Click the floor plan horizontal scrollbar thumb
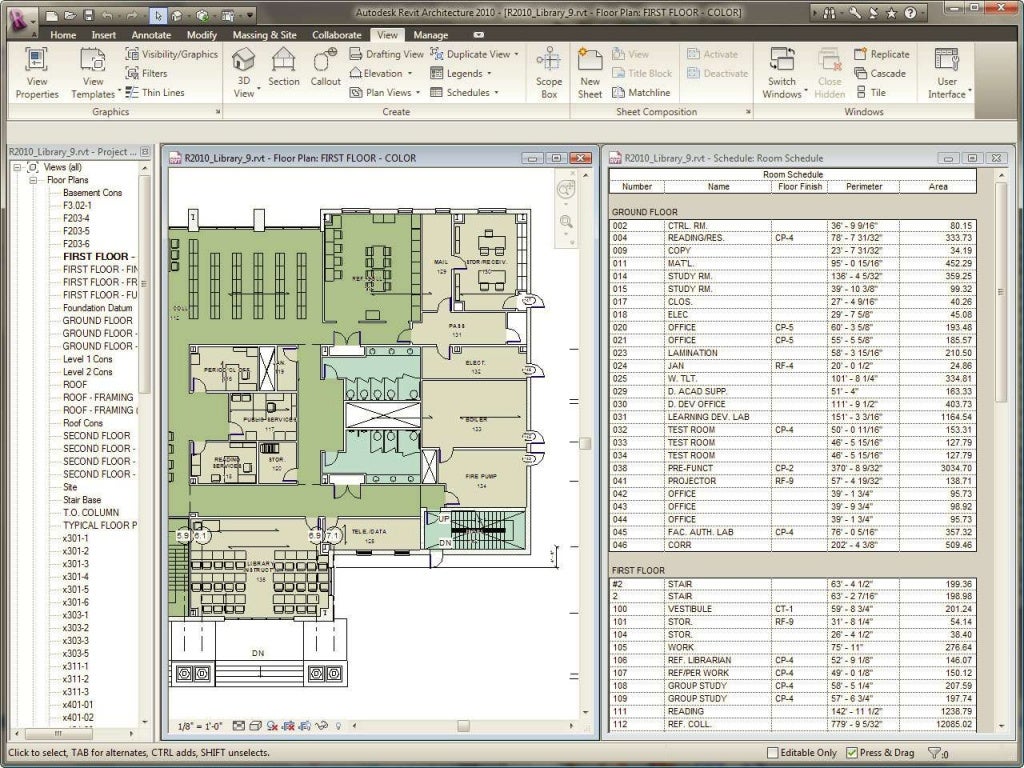Screen dimensions: 1024x768 pyautogui.click(x=463, y=726)
